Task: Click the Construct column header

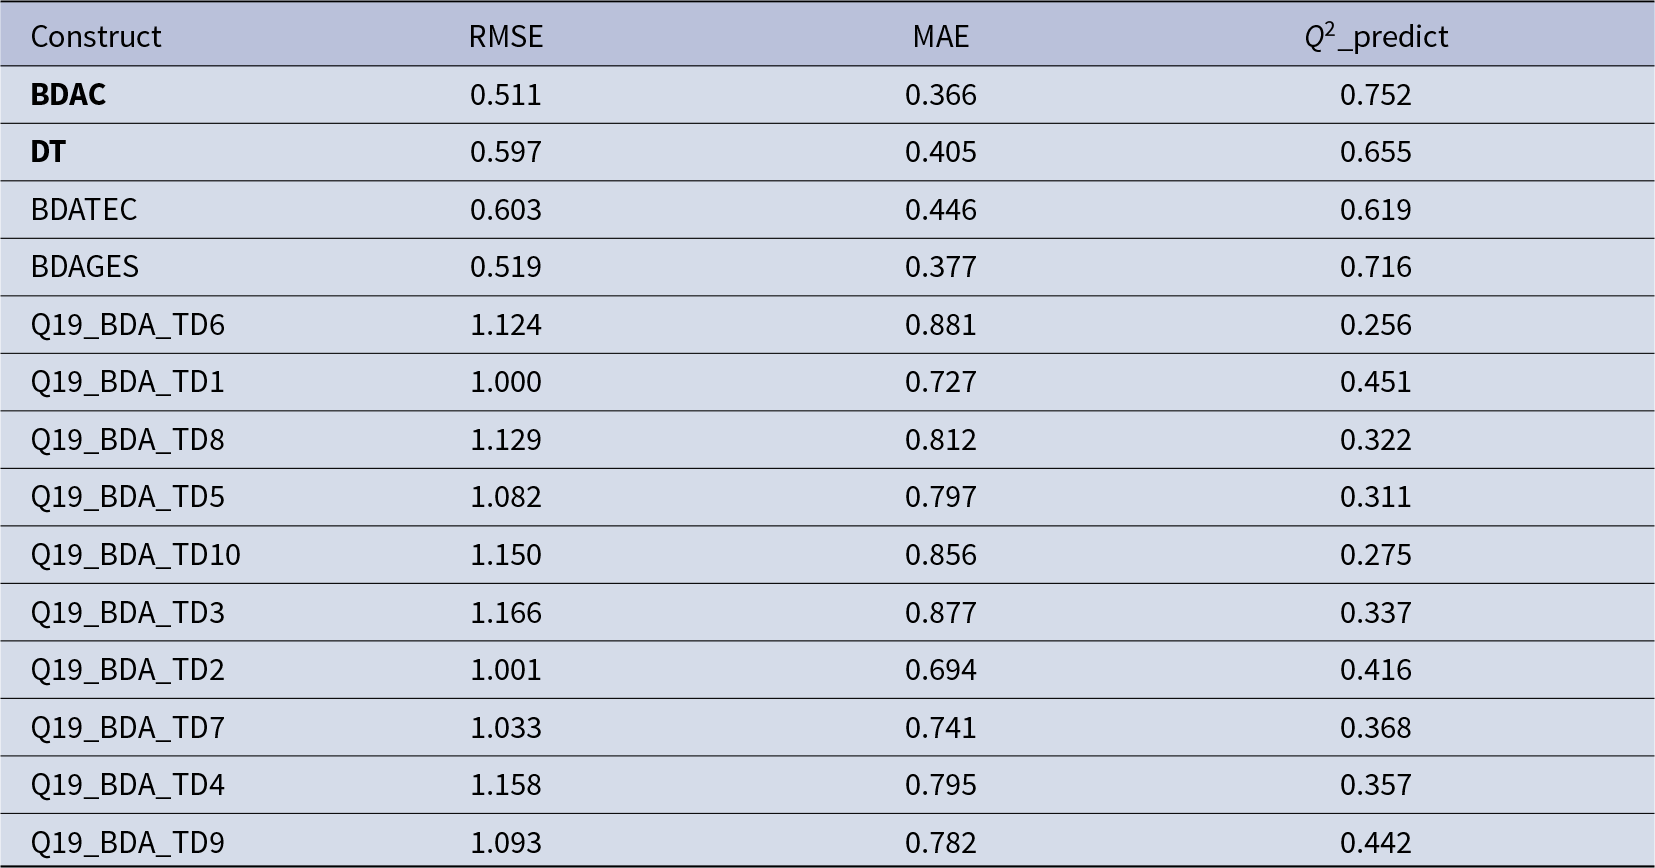Action: pos(96,36)
